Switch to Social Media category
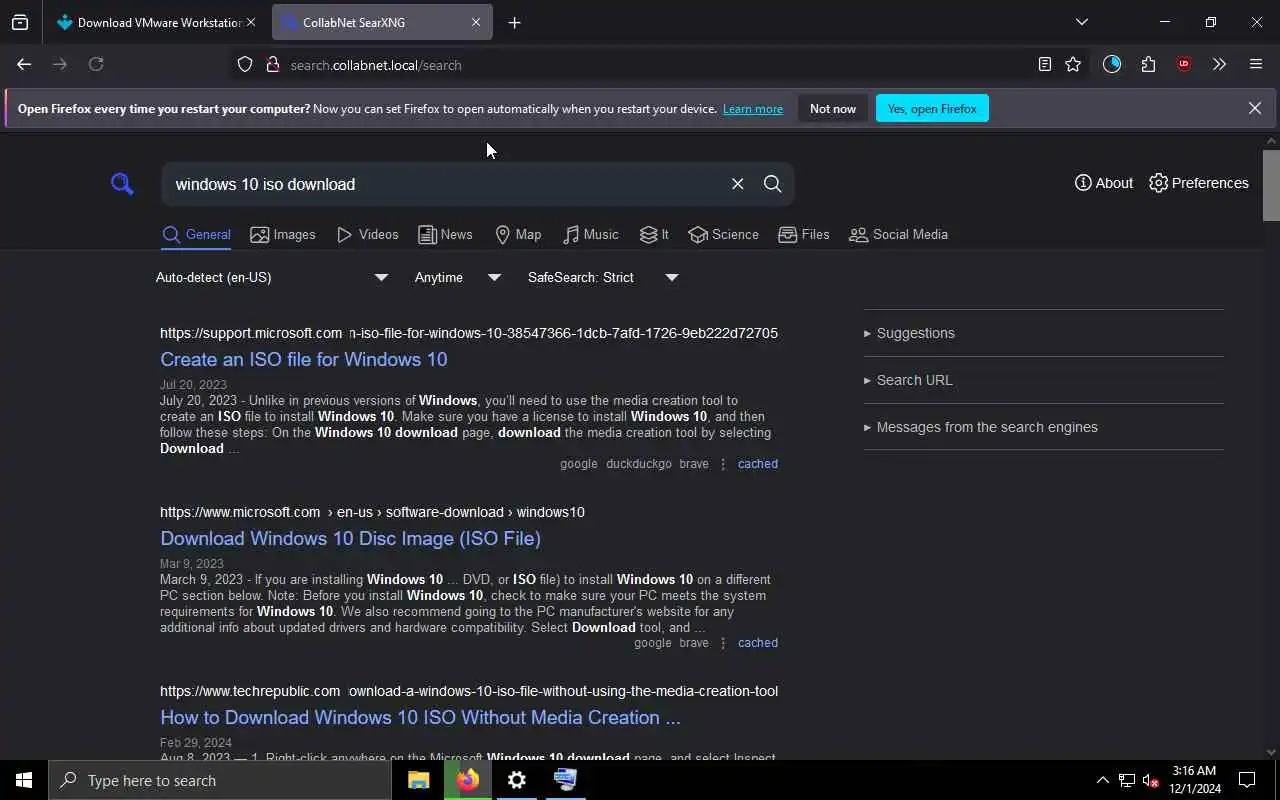Image resolution: width=1280 pixels, height=800 pixels. pos(898,235)
